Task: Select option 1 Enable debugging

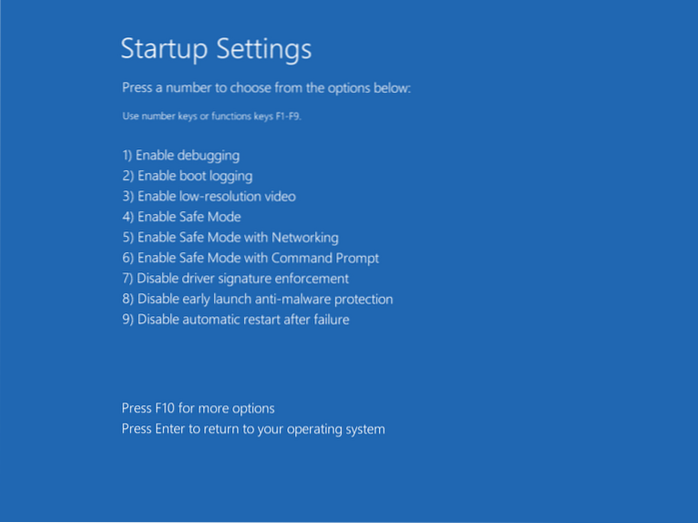Action: tap(180, 155)
